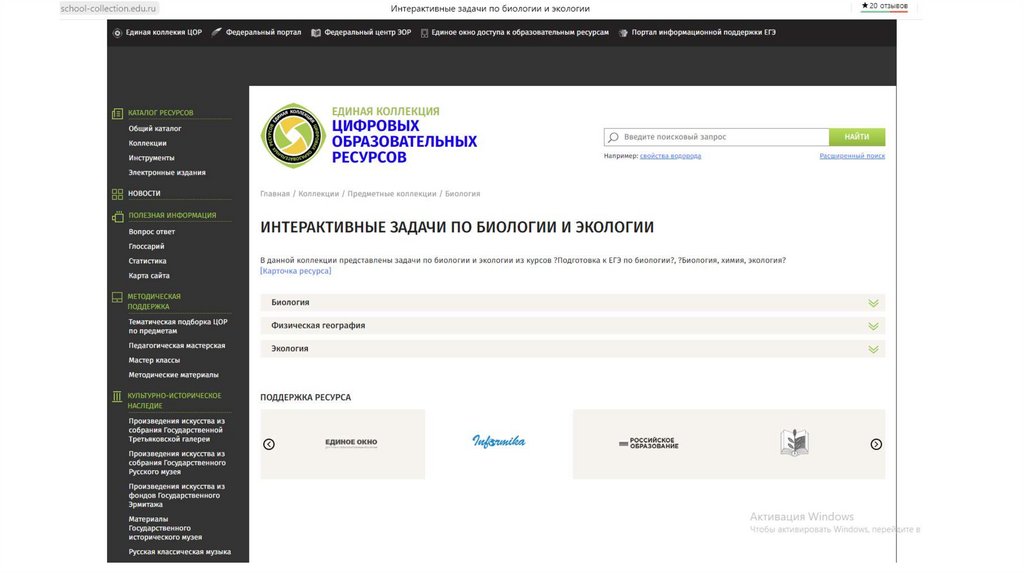Image resolution: width=1024 pixels, height=574 pixels.
Task: Click the Федеральный портал feather icon
Action: (216, 32)
